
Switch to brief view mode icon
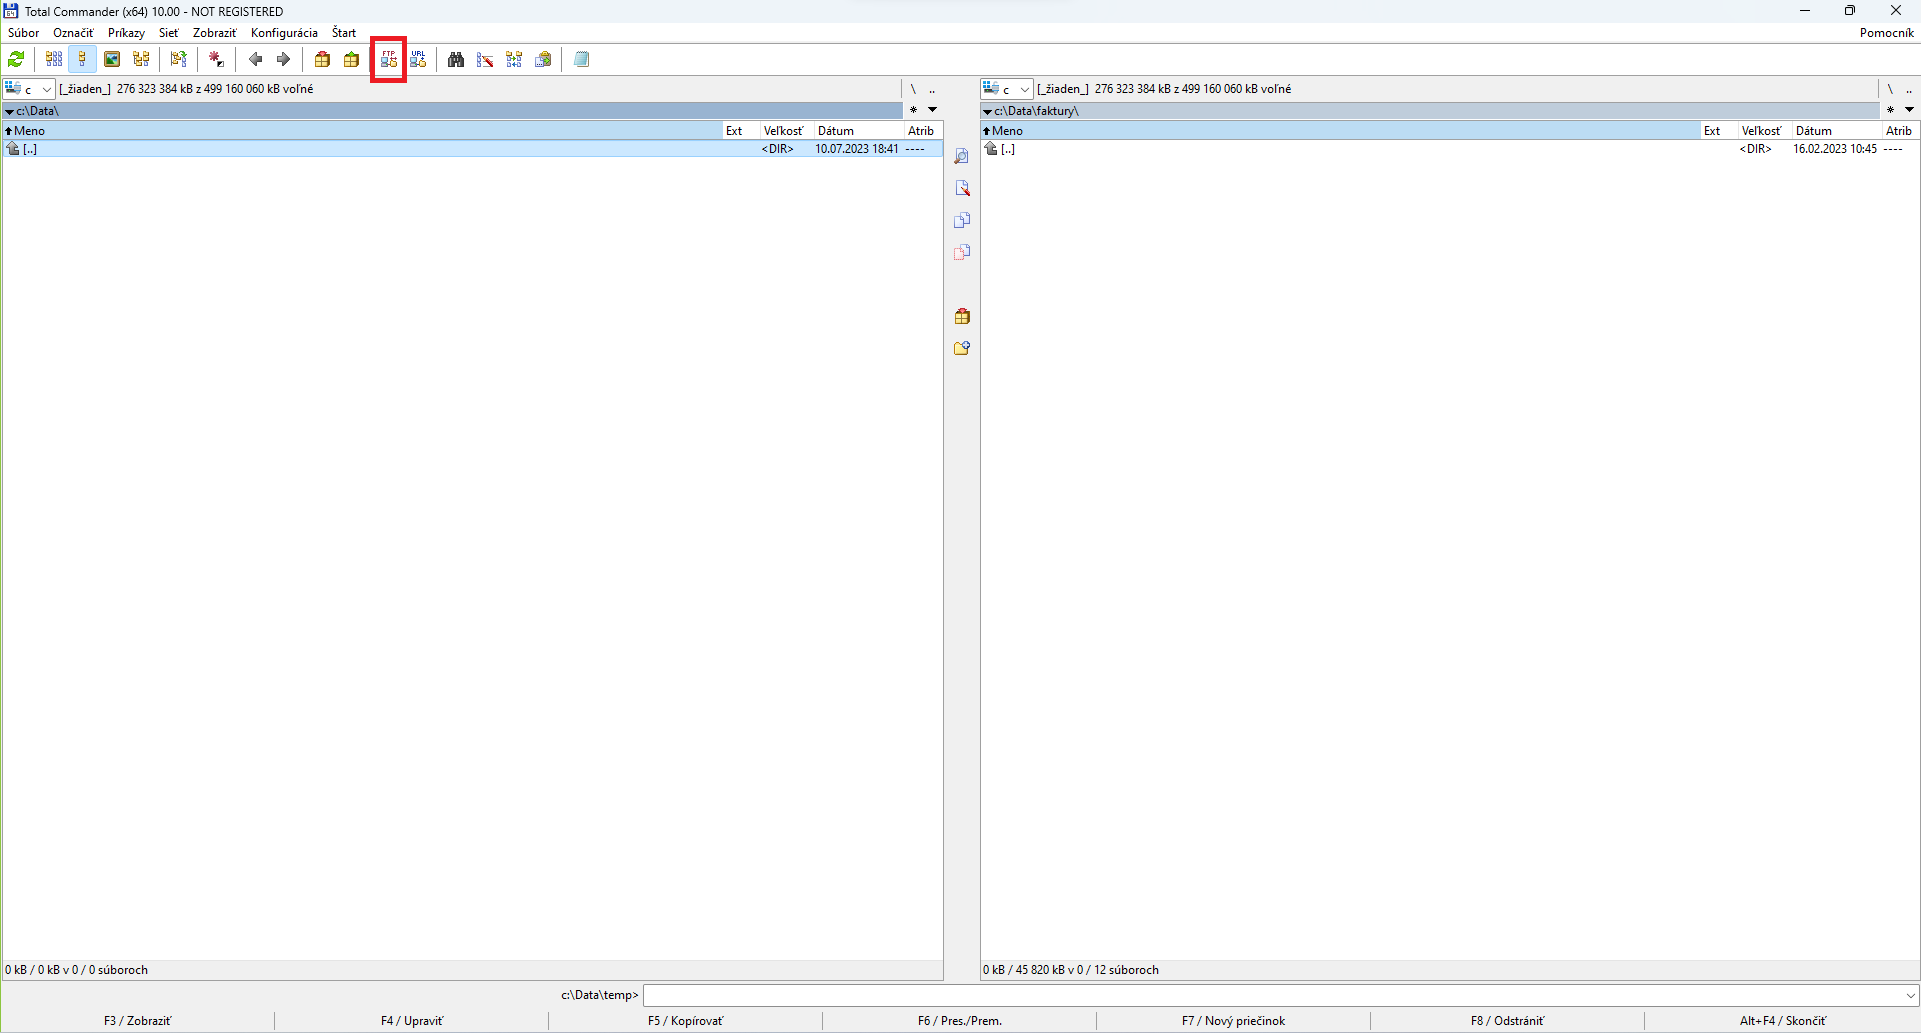coord(54,59)
